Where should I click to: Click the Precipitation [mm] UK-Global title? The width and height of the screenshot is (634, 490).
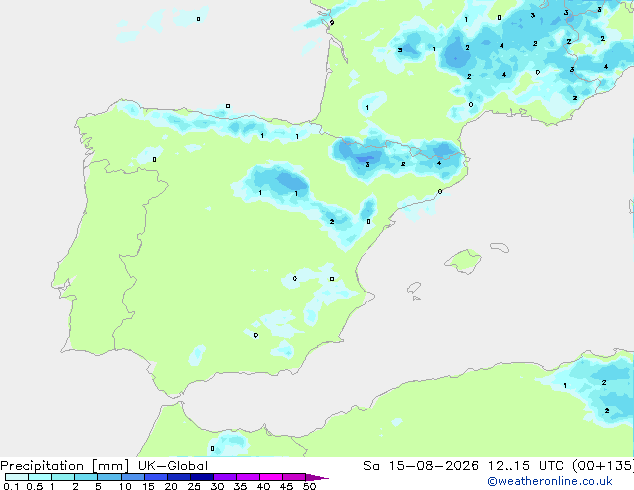pos(104,466)
